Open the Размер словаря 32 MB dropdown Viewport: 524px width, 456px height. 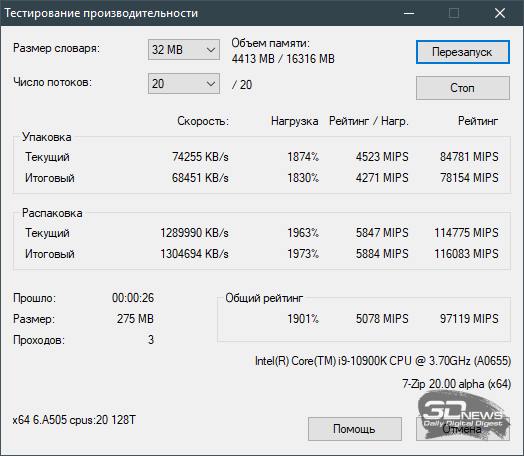tap(184, 50)
